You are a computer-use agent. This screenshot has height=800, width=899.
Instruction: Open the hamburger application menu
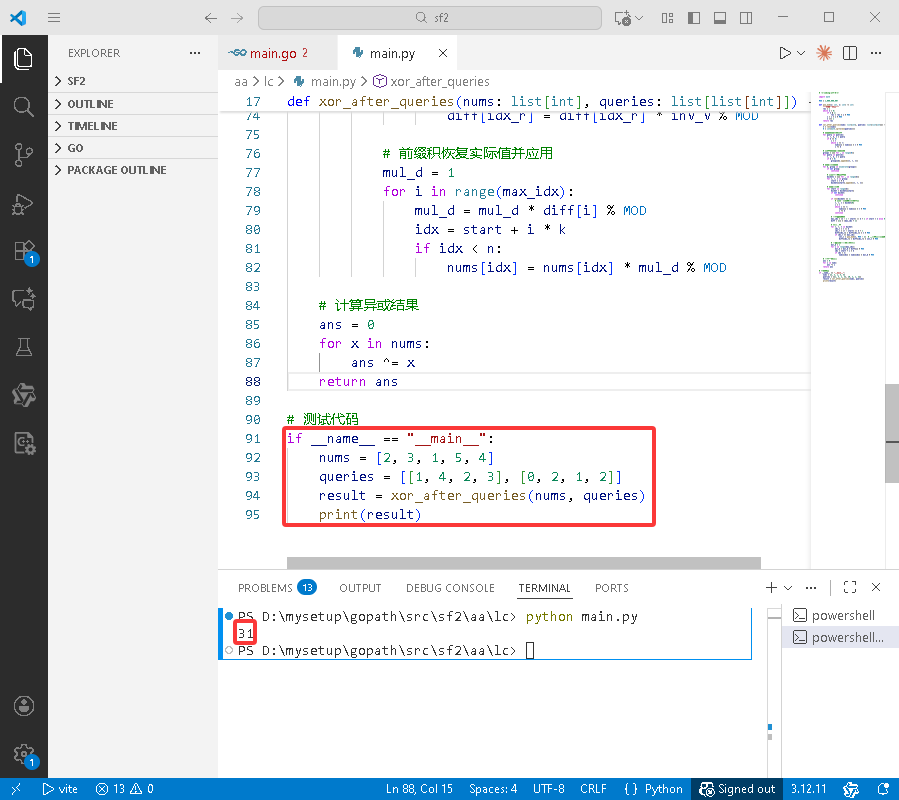[x=54, y=18]
